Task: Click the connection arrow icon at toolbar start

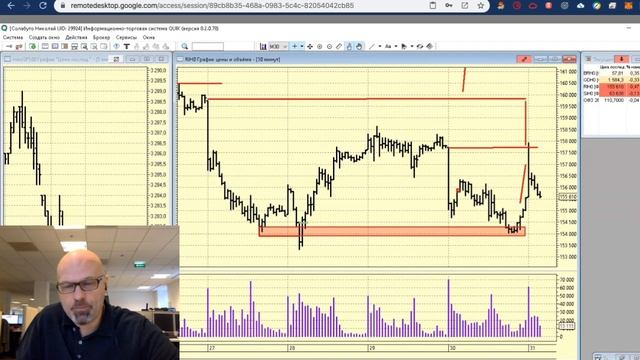Action: click(9, 46)
